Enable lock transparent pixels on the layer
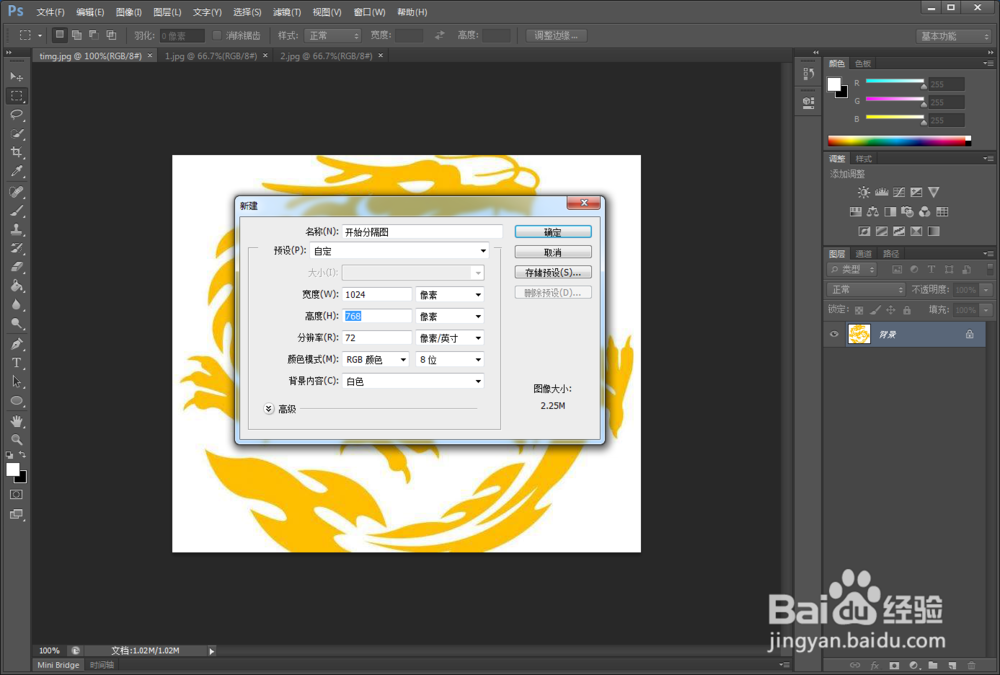This screenshot has height=675, width=1000. [x=858, y=310]
